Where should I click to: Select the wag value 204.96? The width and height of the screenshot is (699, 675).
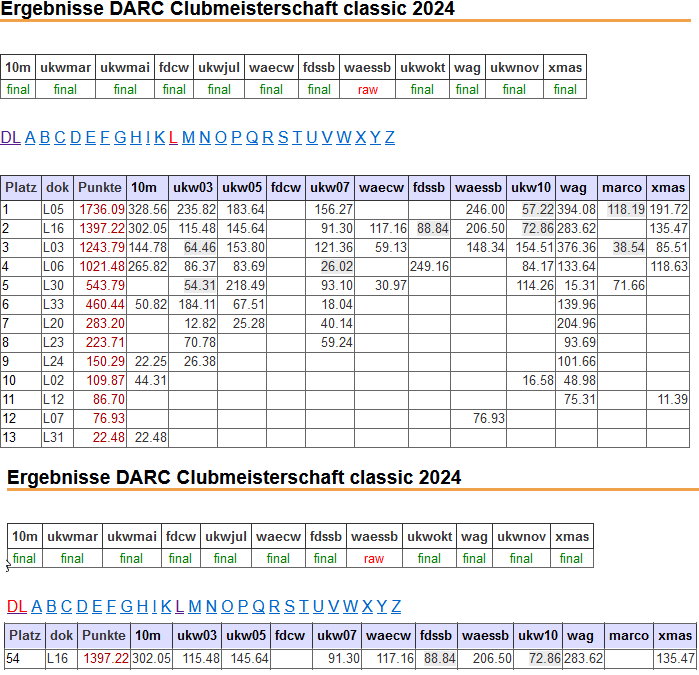click(x=576, y=323)
